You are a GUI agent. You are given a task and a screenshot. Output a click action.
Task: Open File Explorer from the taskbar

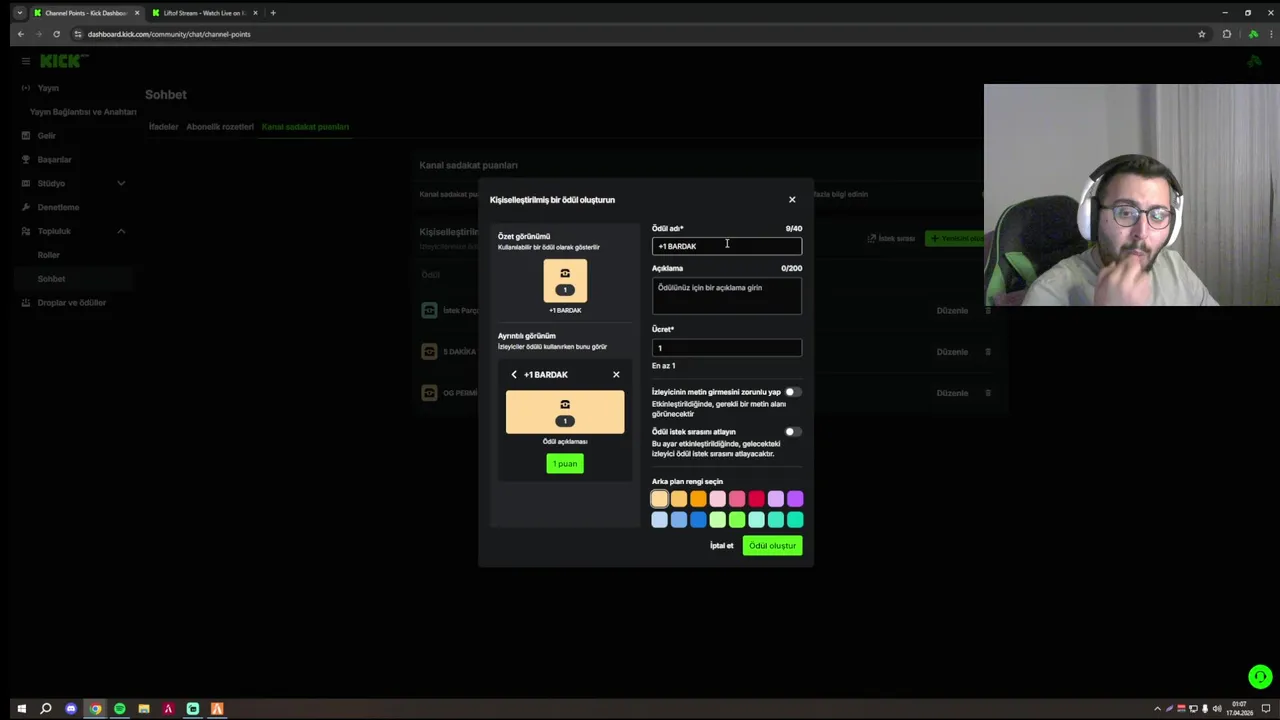[x=144, y=709]
